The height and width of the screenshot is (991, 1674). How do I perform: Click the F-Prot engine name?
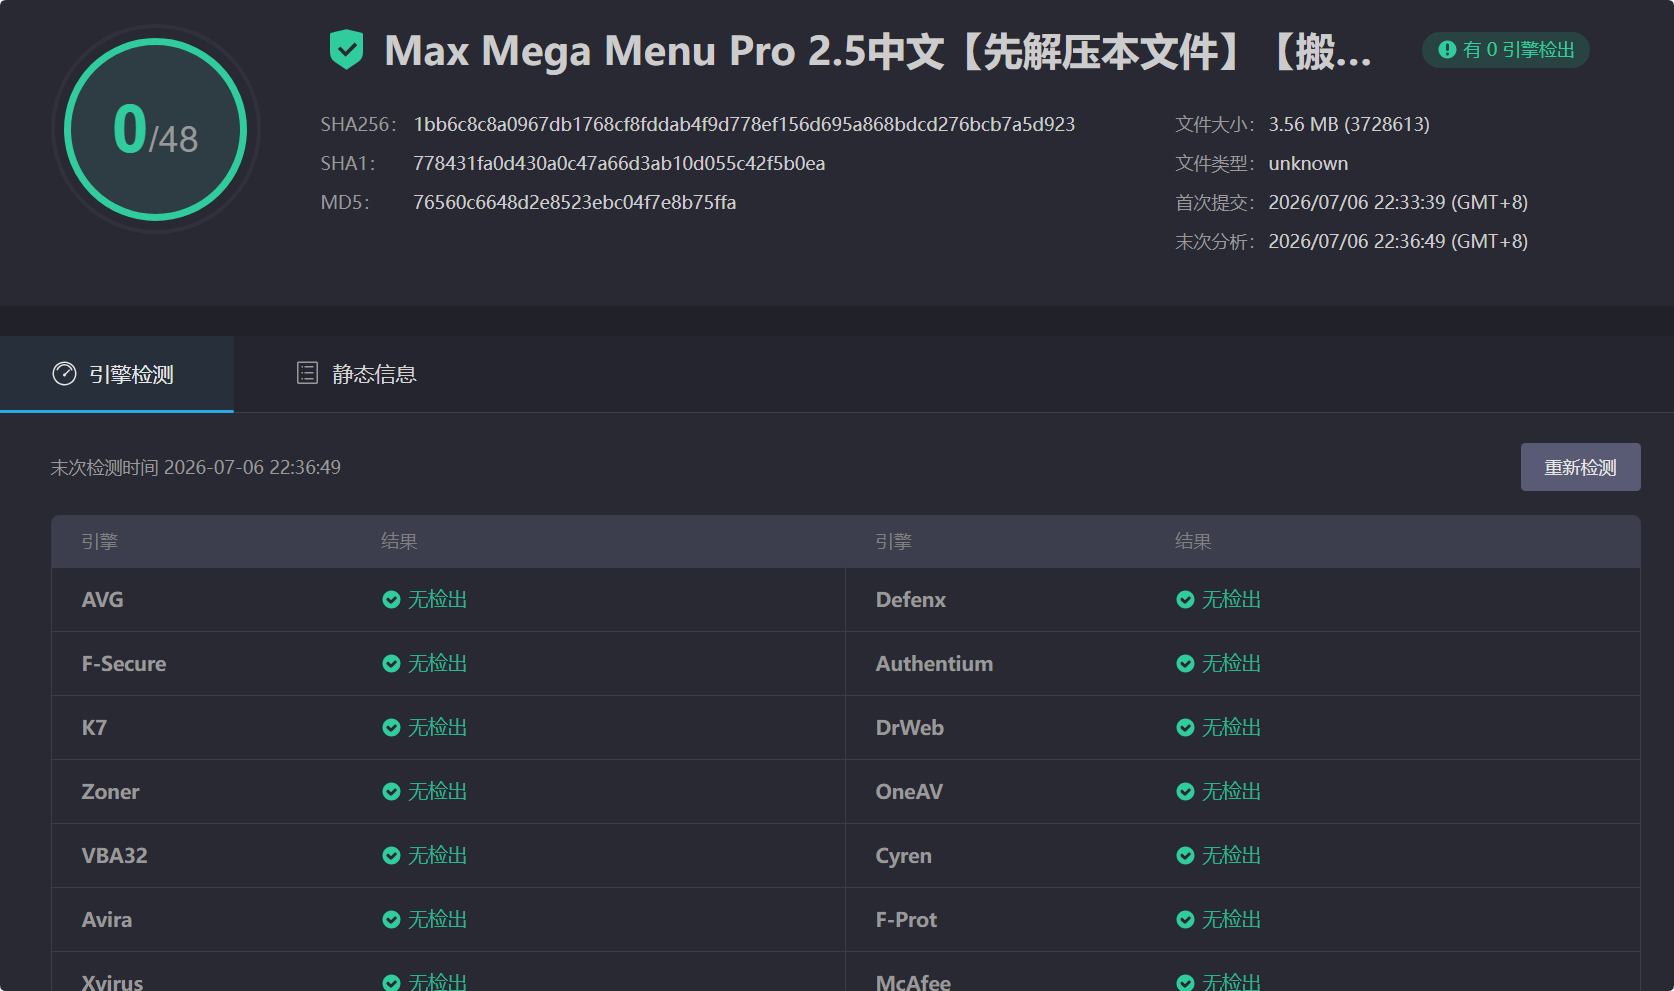coord(906,919)
